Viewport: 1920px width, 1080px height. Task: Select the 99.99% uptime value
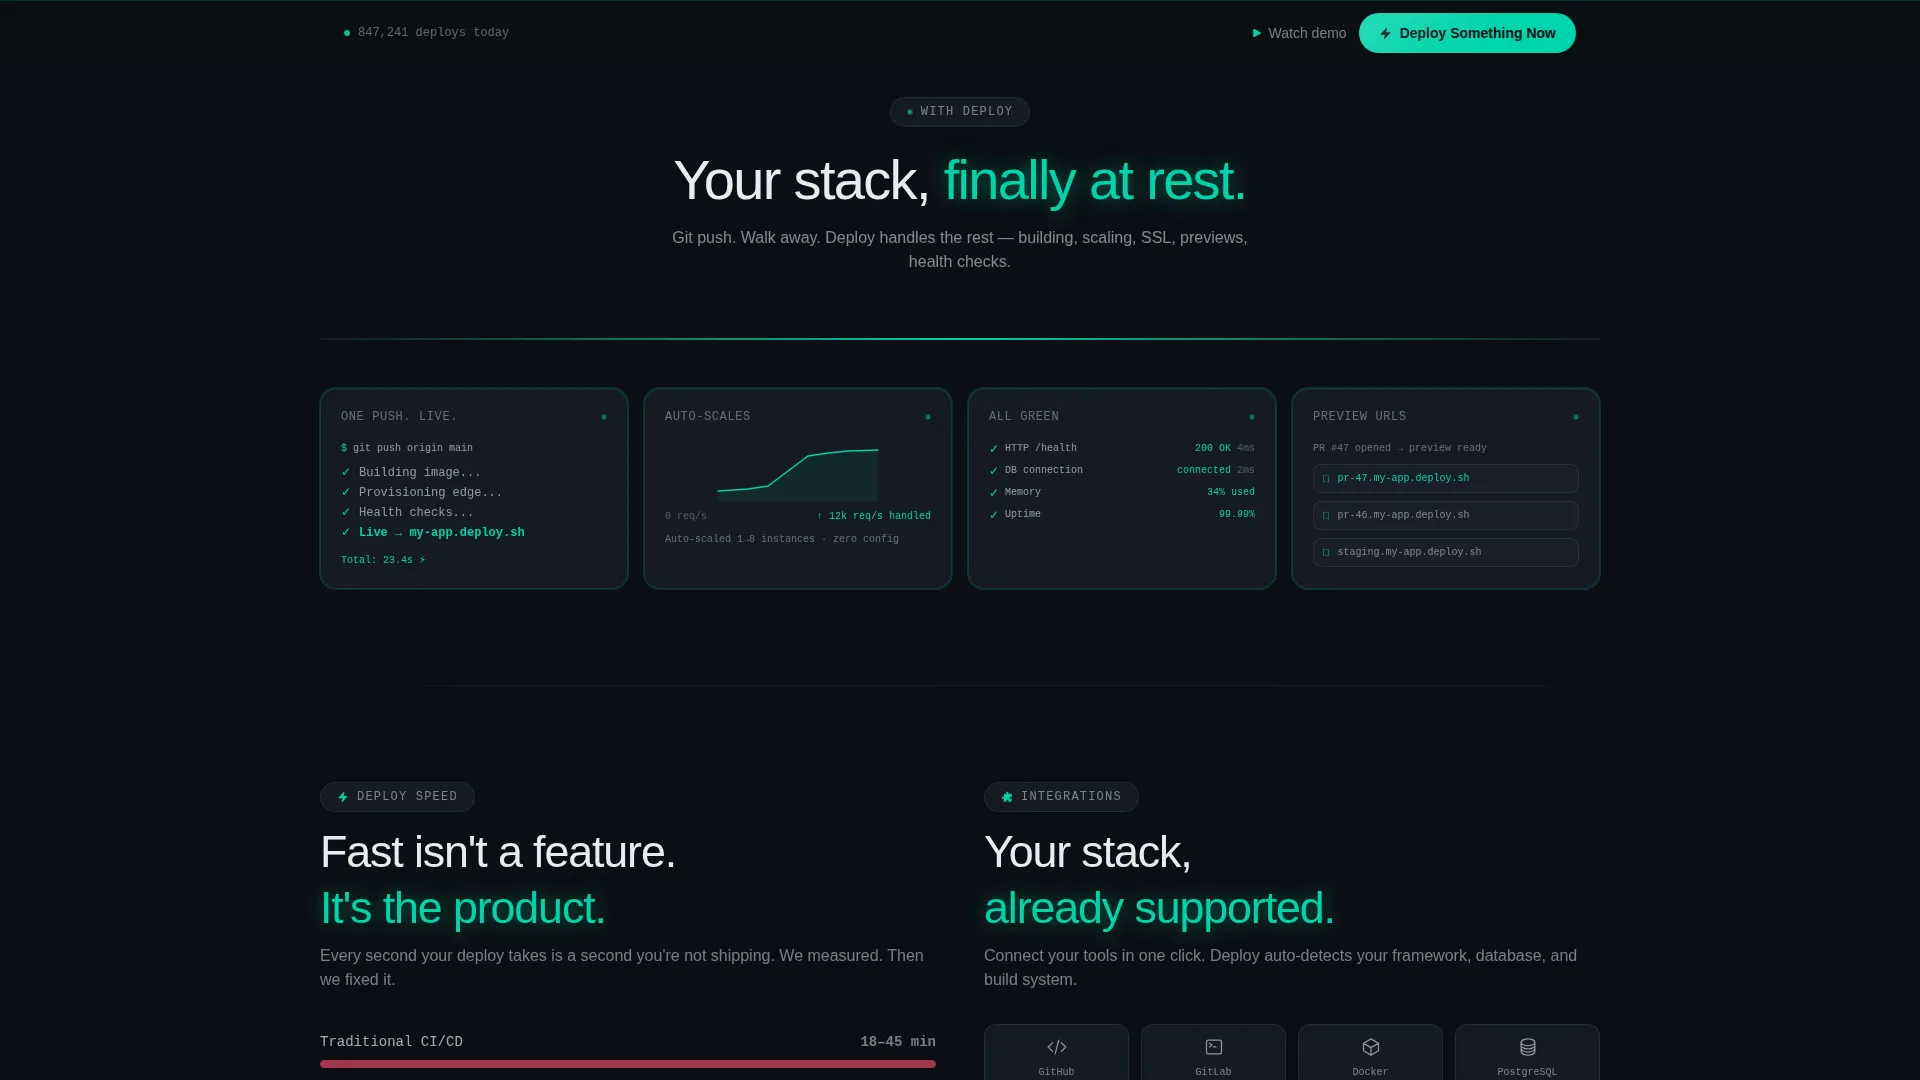click(x=1237, y=514)
